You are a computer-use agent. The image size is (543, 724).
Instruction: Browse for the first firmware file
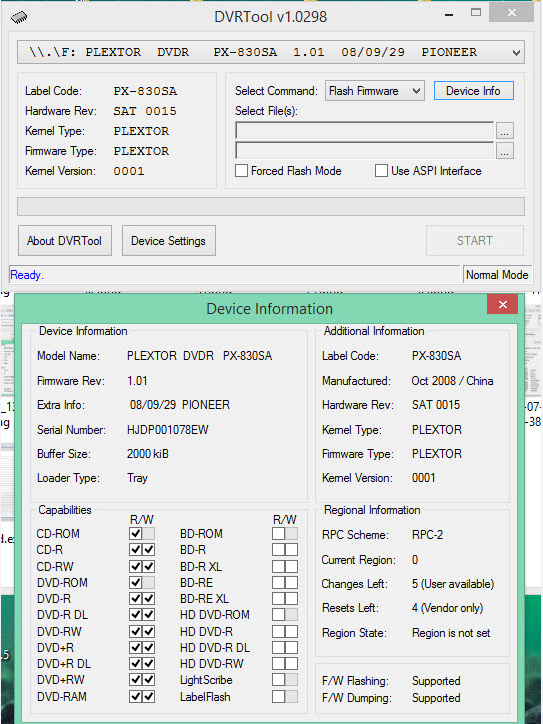(x=504, y=131)
